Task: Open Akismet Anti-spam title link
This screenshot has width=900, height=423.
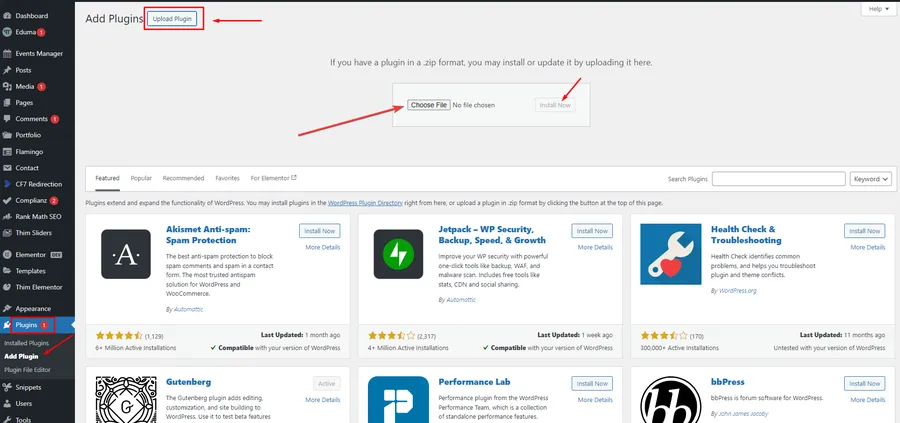Action: pos(208,235)
